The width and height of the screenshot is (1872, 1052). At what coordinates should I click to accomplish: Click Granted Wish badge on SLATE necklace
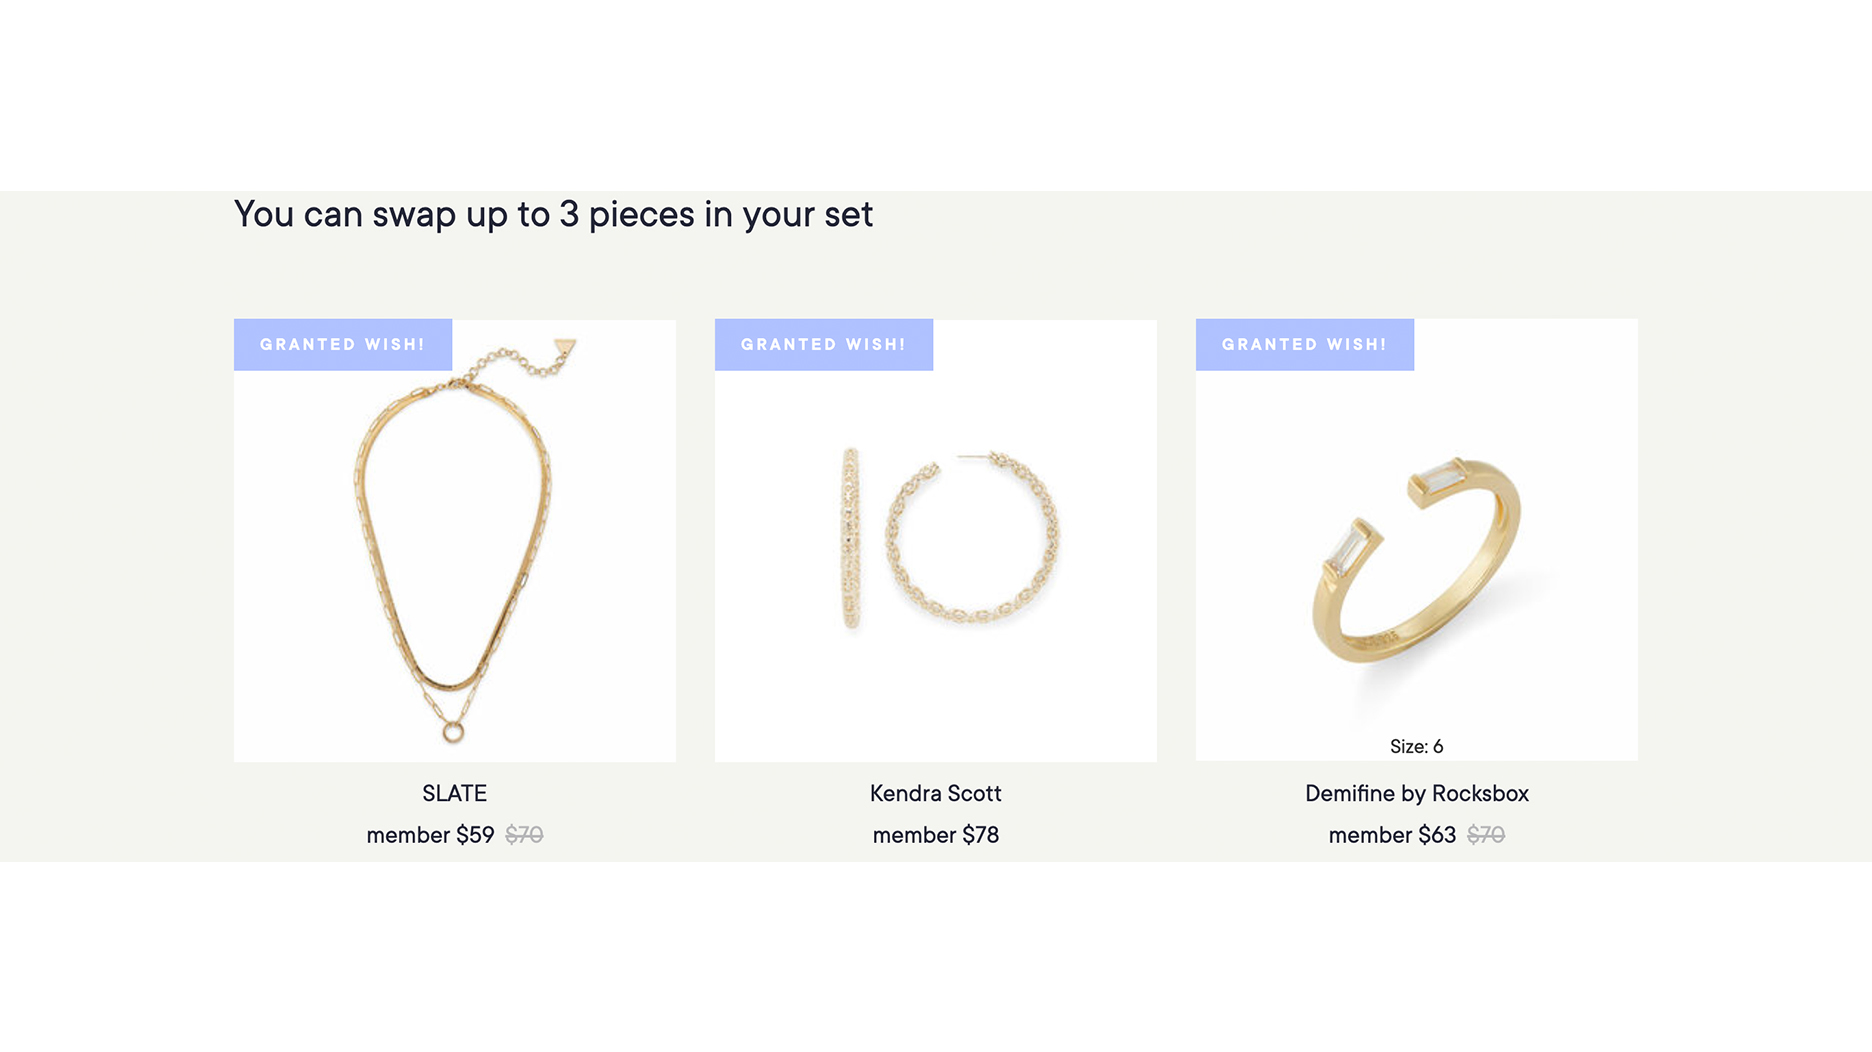pos(343,345)
